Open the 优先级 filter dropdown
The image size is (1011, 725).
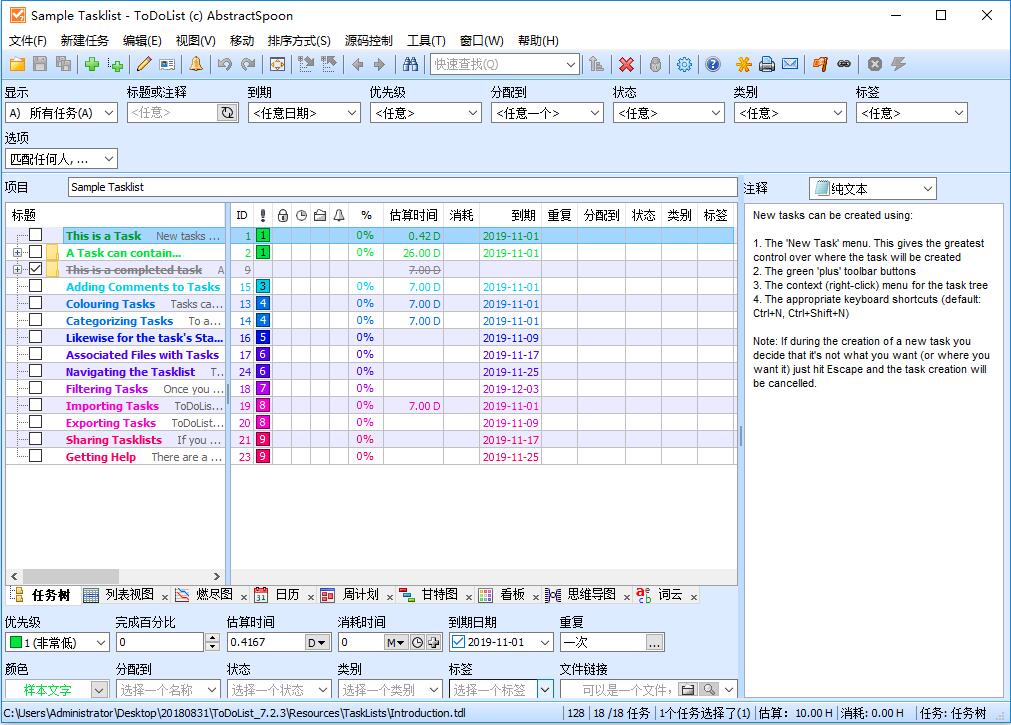(x=425, y=113)
